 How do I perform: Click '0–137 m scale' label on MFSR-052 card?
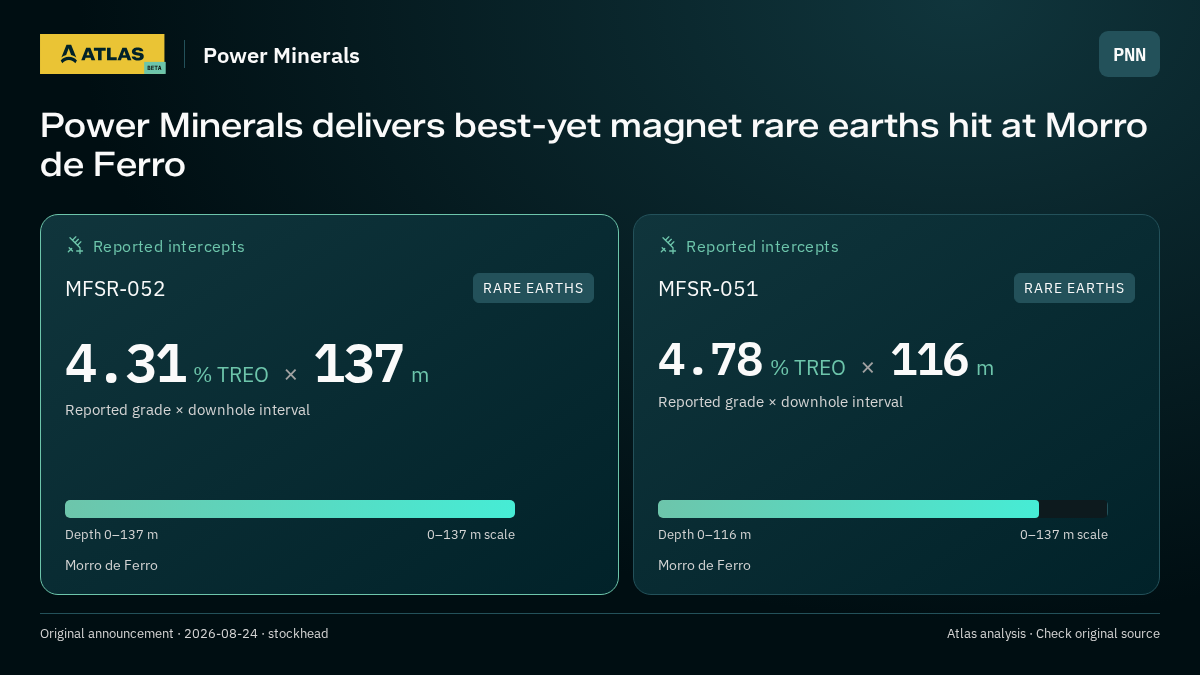471,535
